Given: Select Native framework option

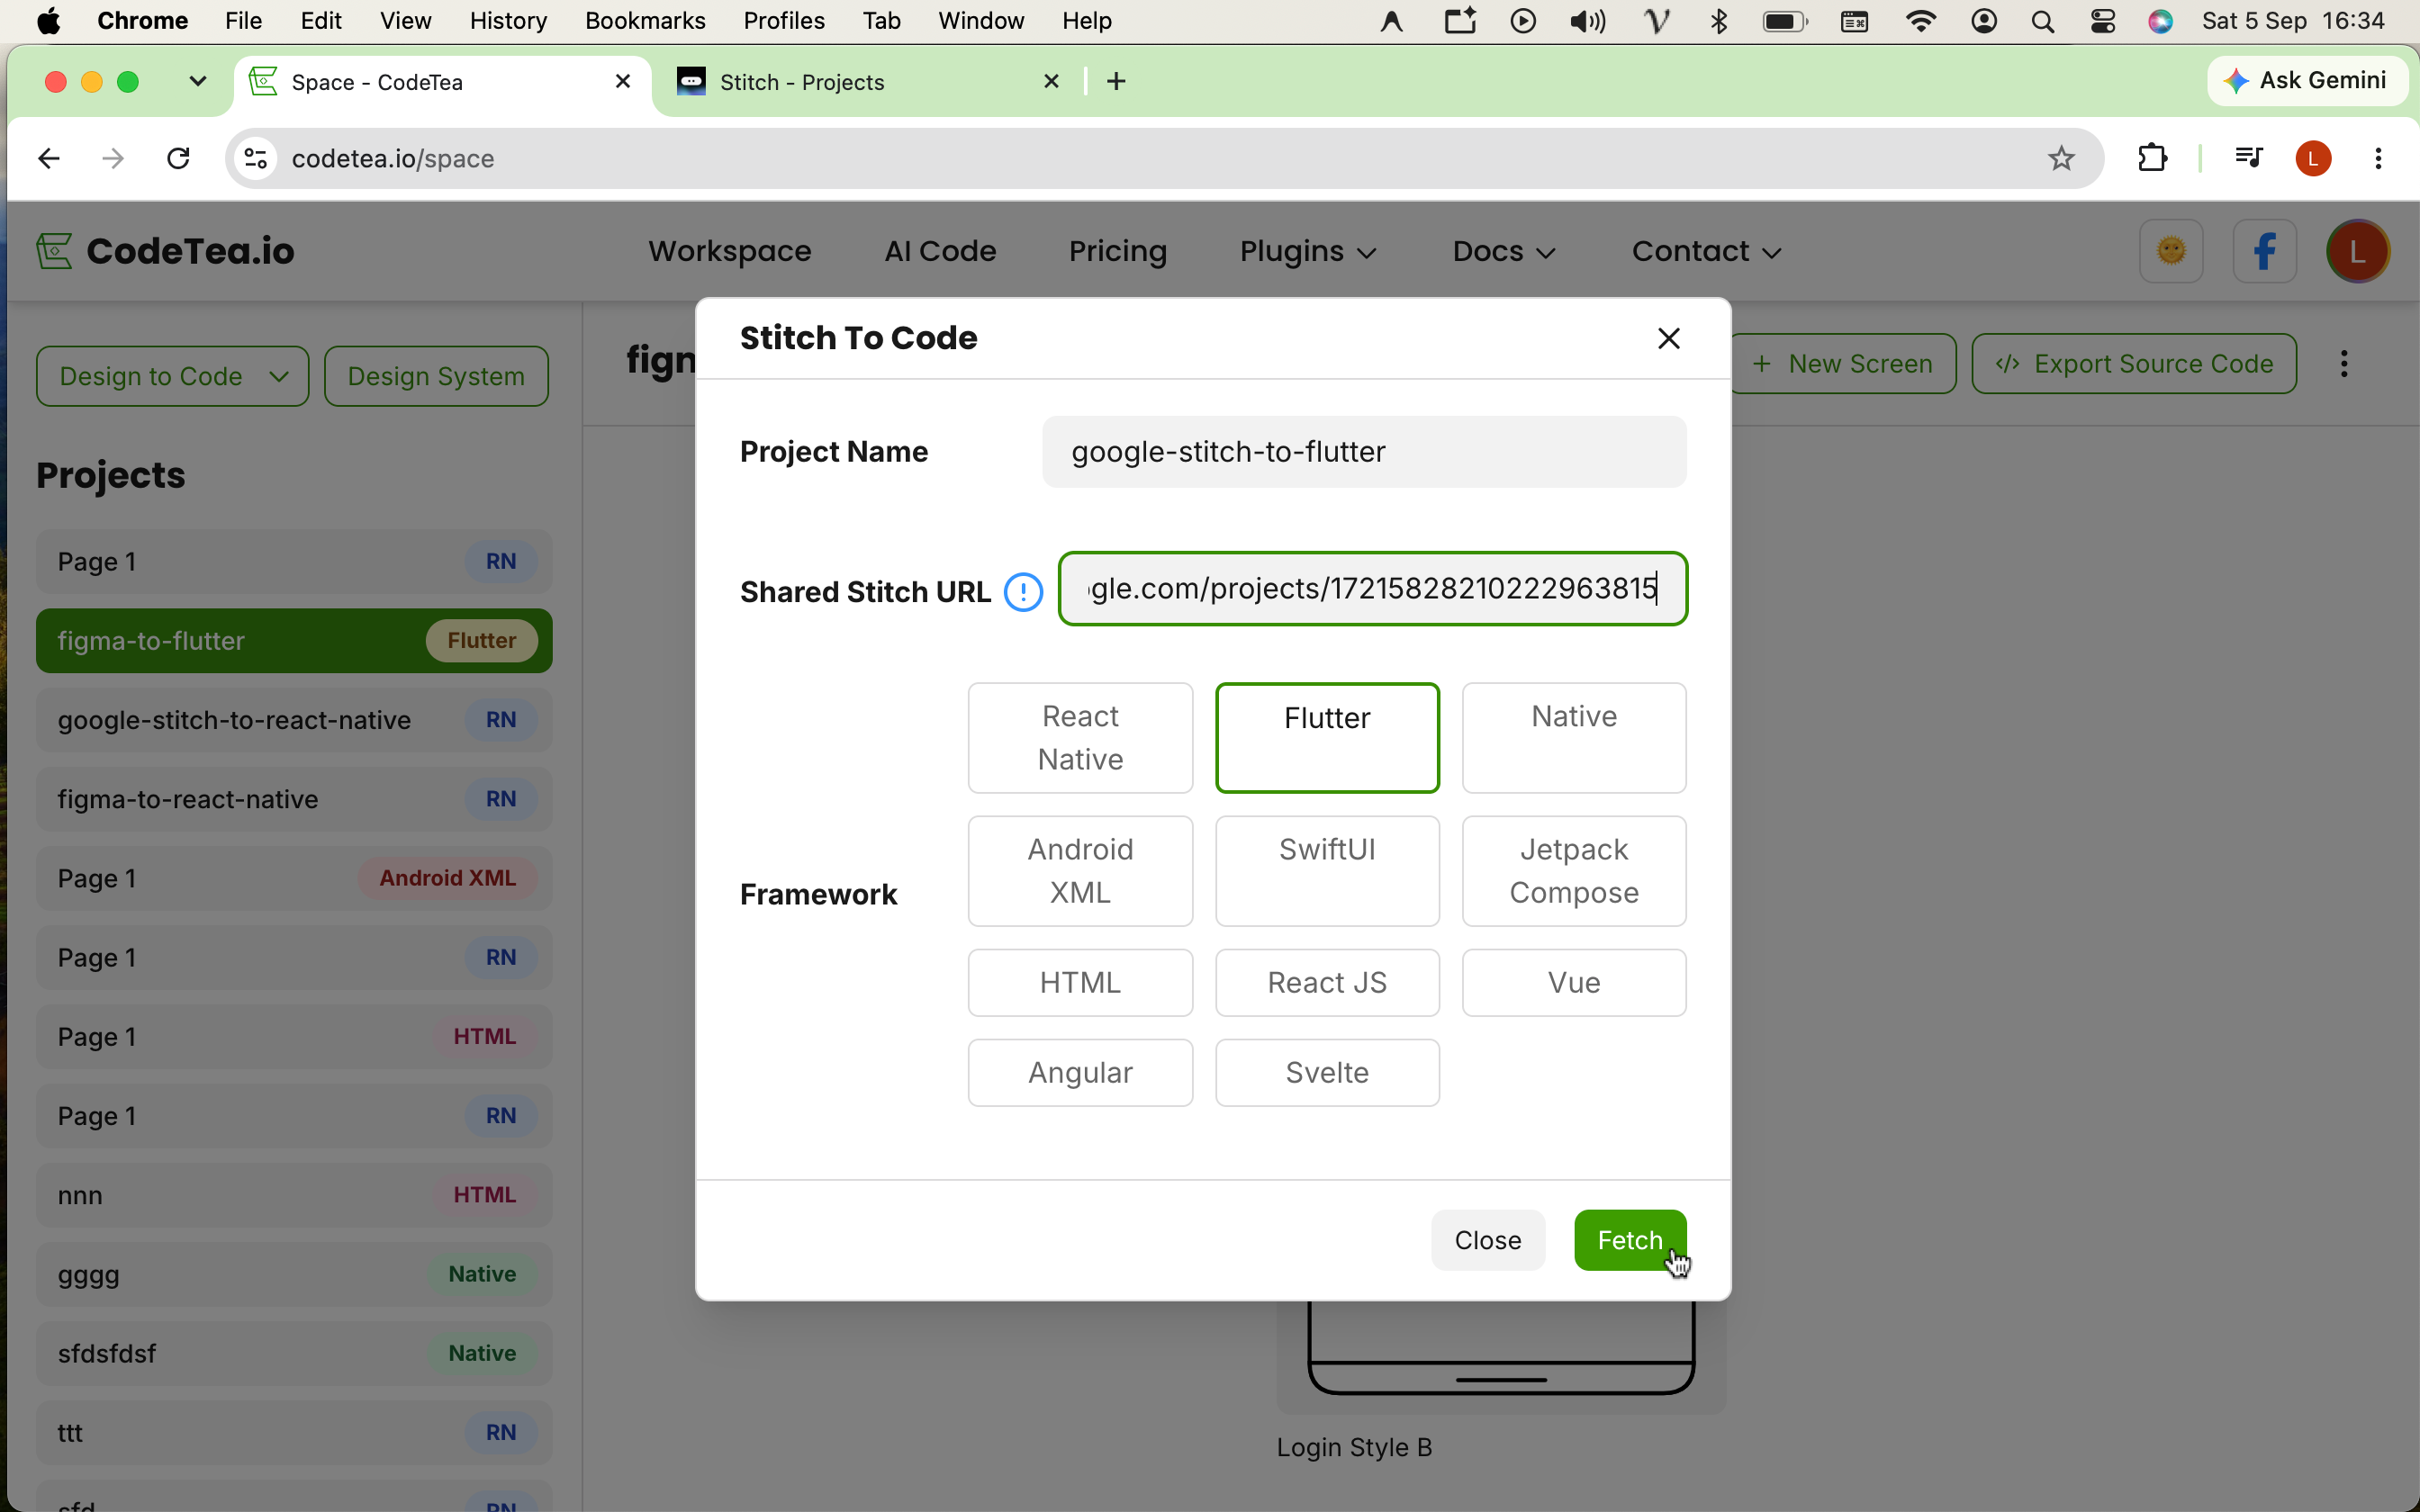Looking at the screenshot, I should pyautogui.click(x=1574, y=738).
